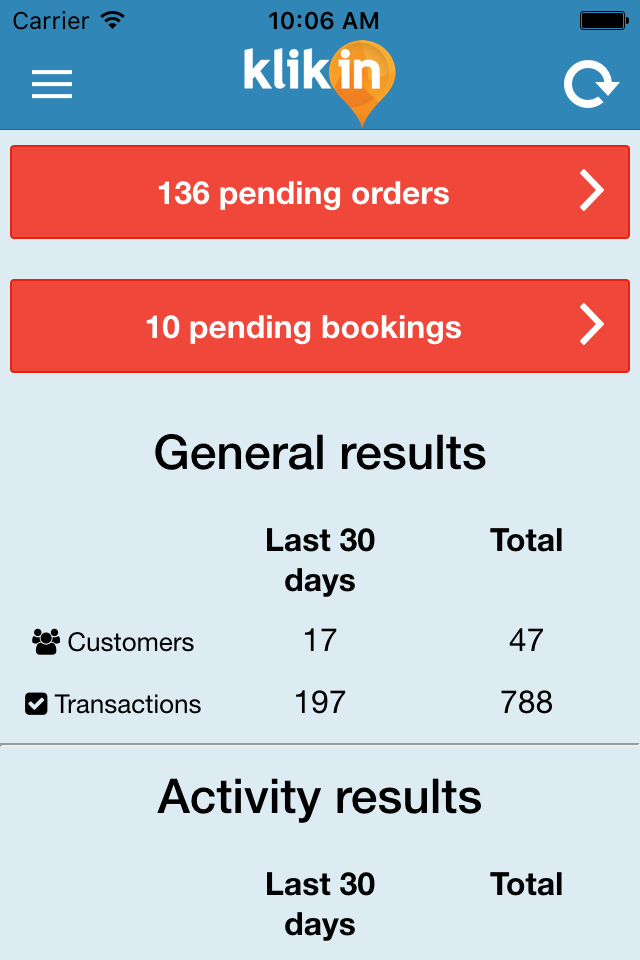Click the Transactions row label
Viewport: 640px width, 960px height.
pyautogui.click(x=128, y=704)
